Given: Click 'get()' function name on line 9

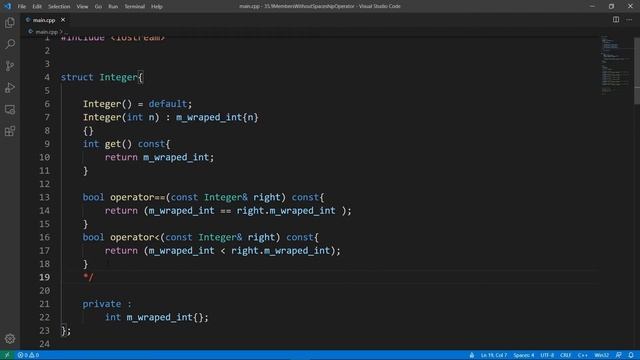Looking at the screenshot, I should point(118,144).
